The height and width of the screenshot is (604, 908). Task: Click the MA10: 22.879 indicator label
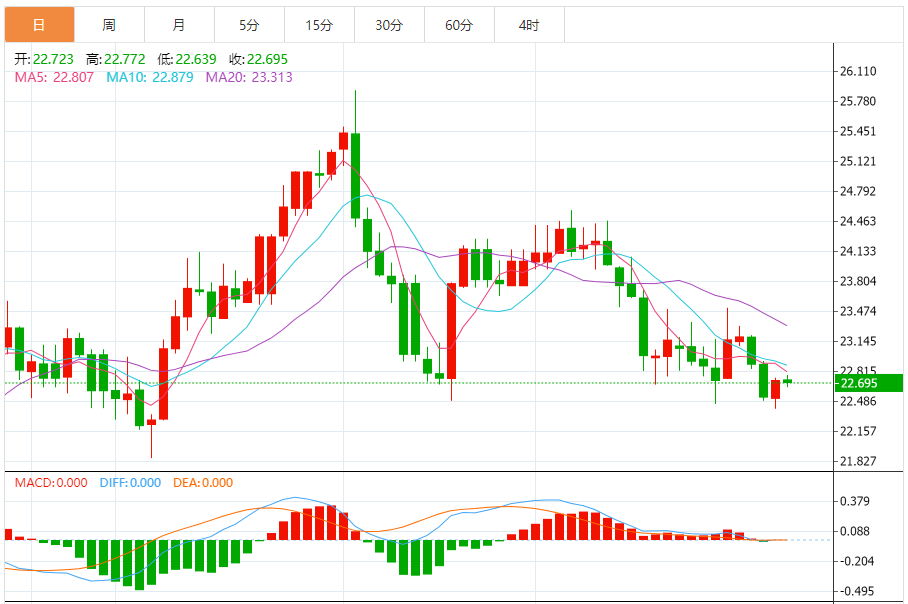149,78
